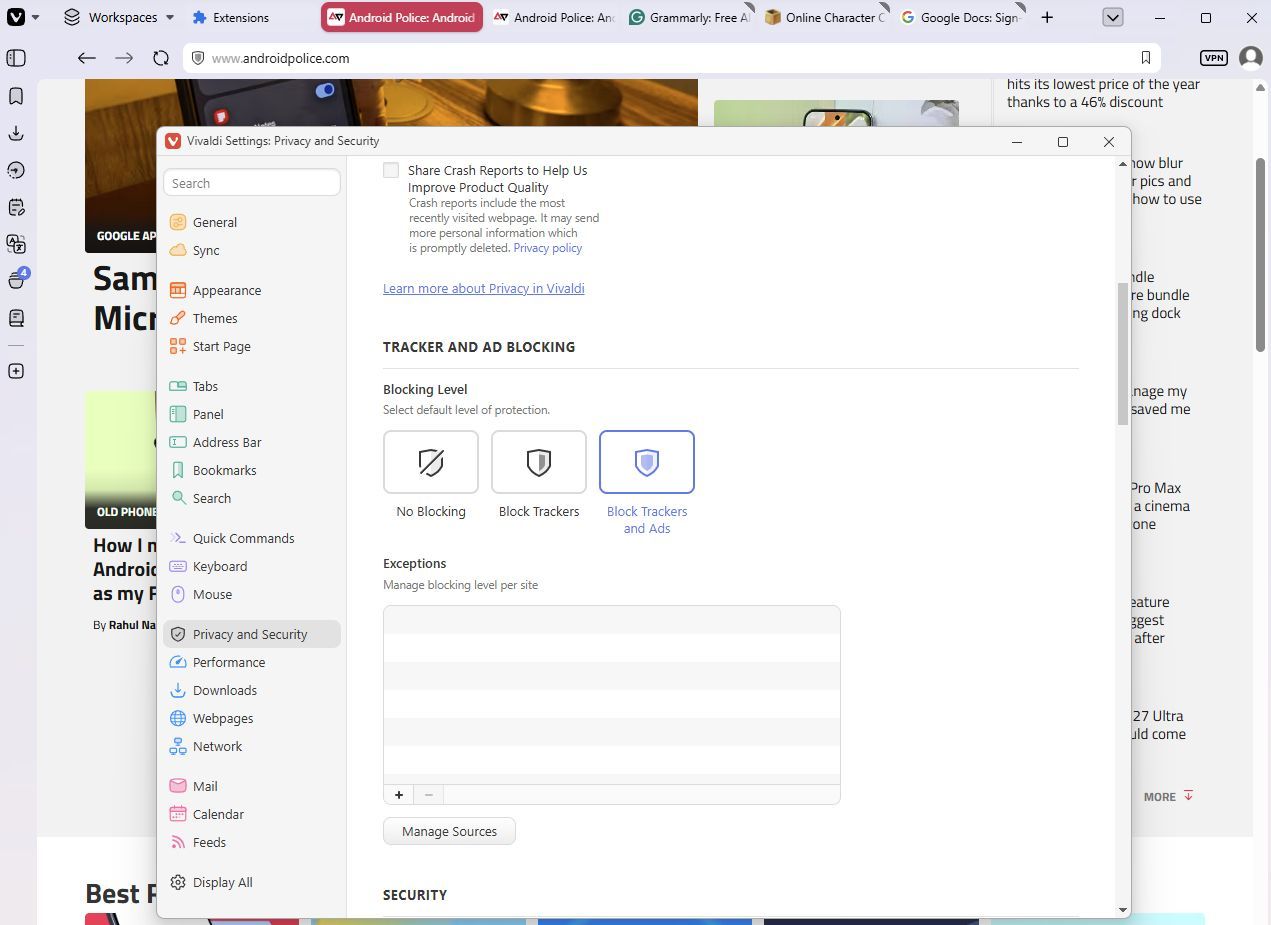This screenshot has height=925, width=1271.
Task: Open Bookmarks settings category
Action: (252, 470)
